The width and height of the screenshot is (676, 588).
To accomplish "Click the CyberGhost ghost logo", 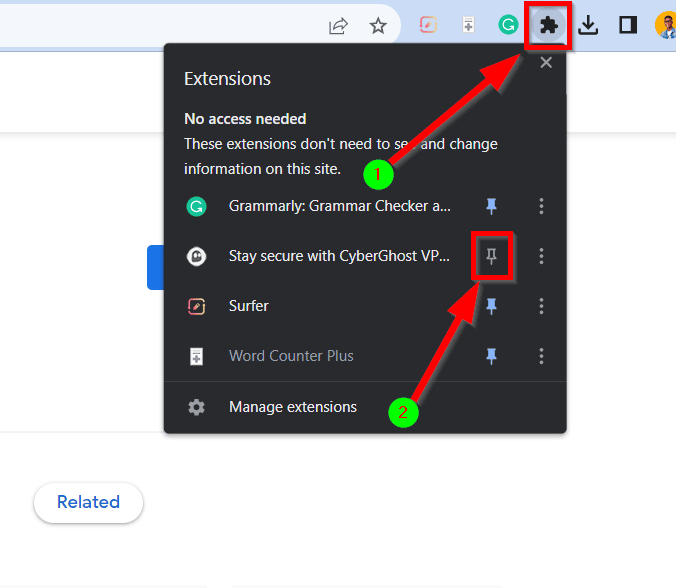I will pyautogui.click(x=196, y=256).
